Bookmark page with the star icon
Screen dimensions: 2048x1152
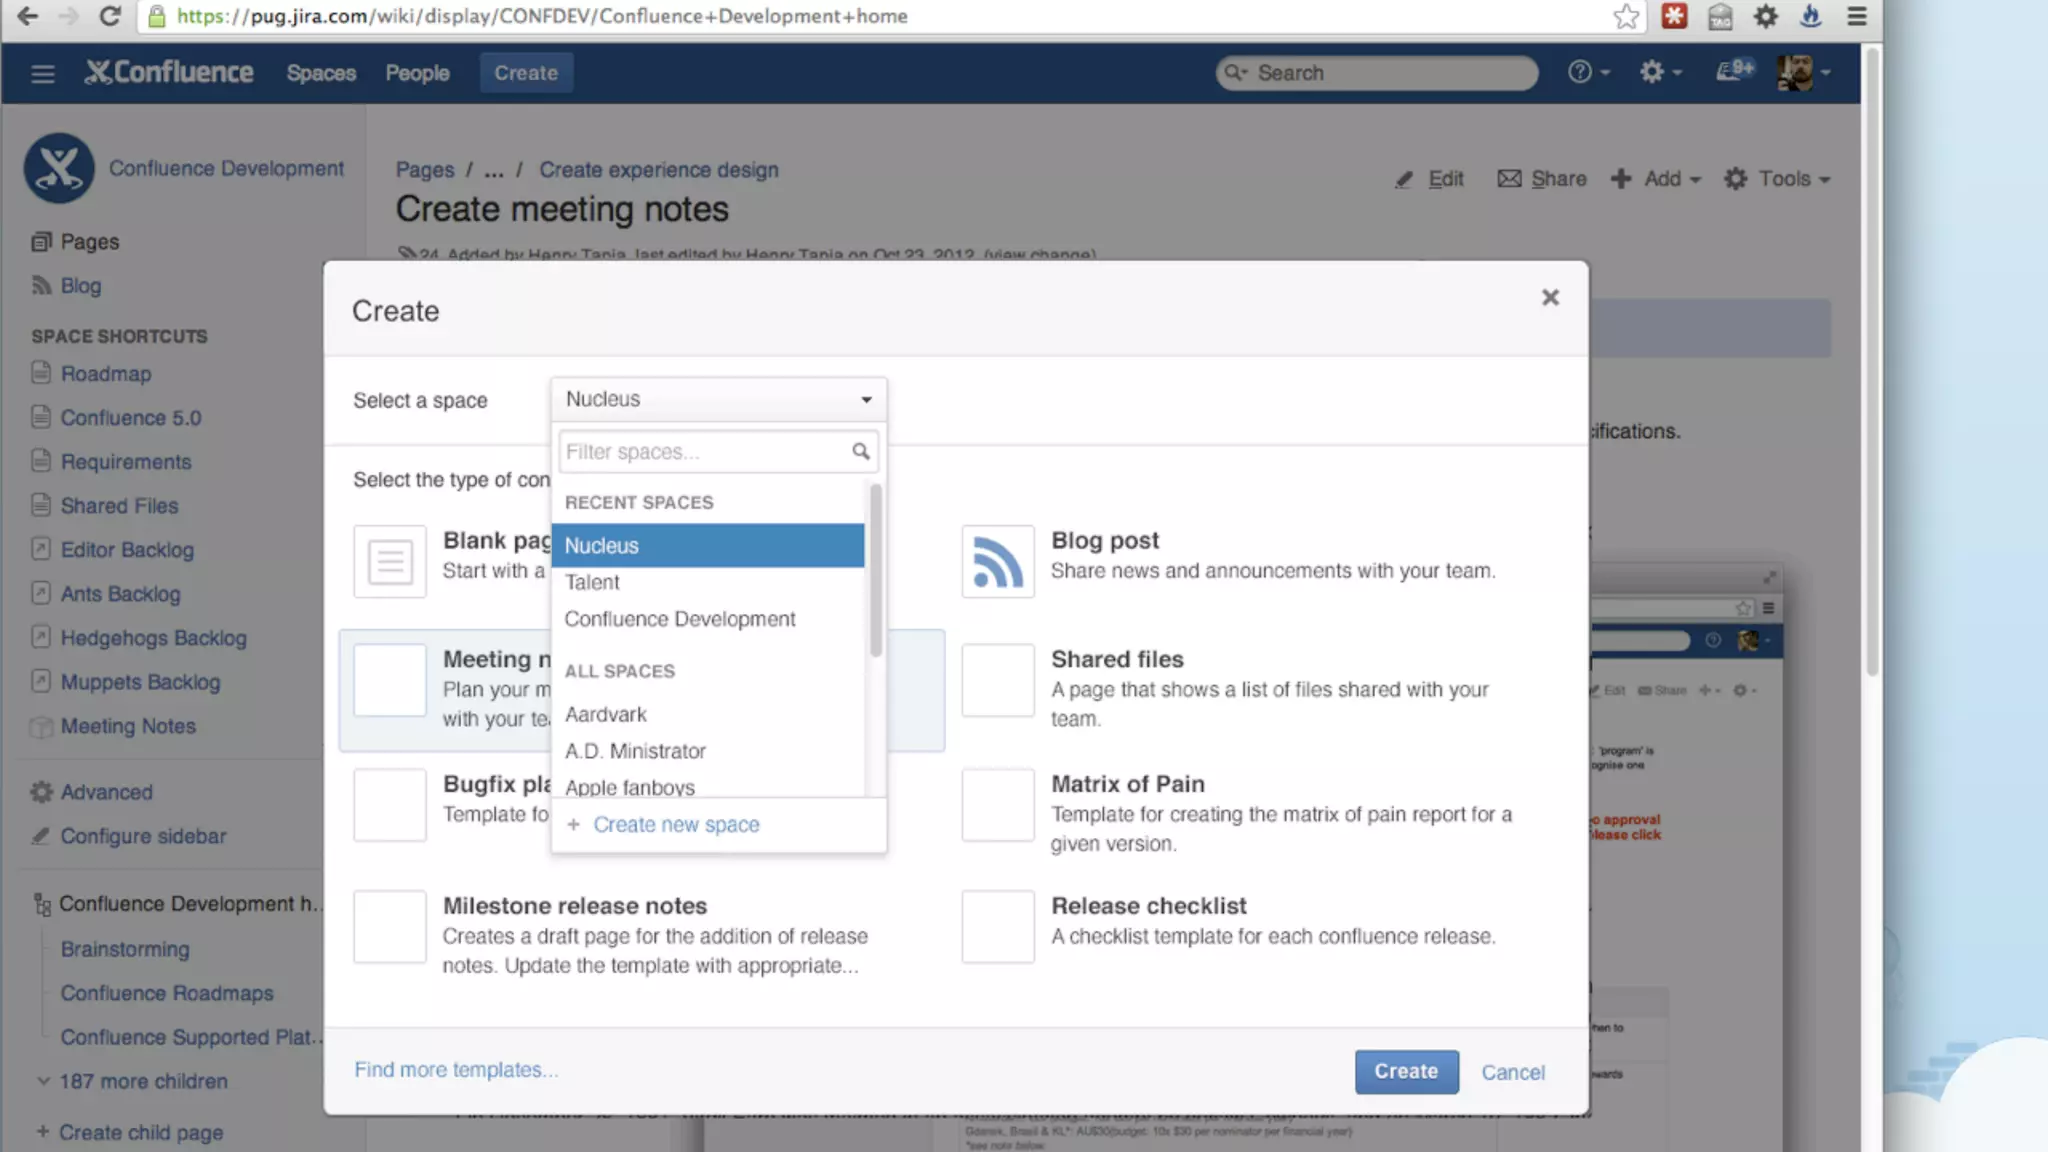[1626, 16]
